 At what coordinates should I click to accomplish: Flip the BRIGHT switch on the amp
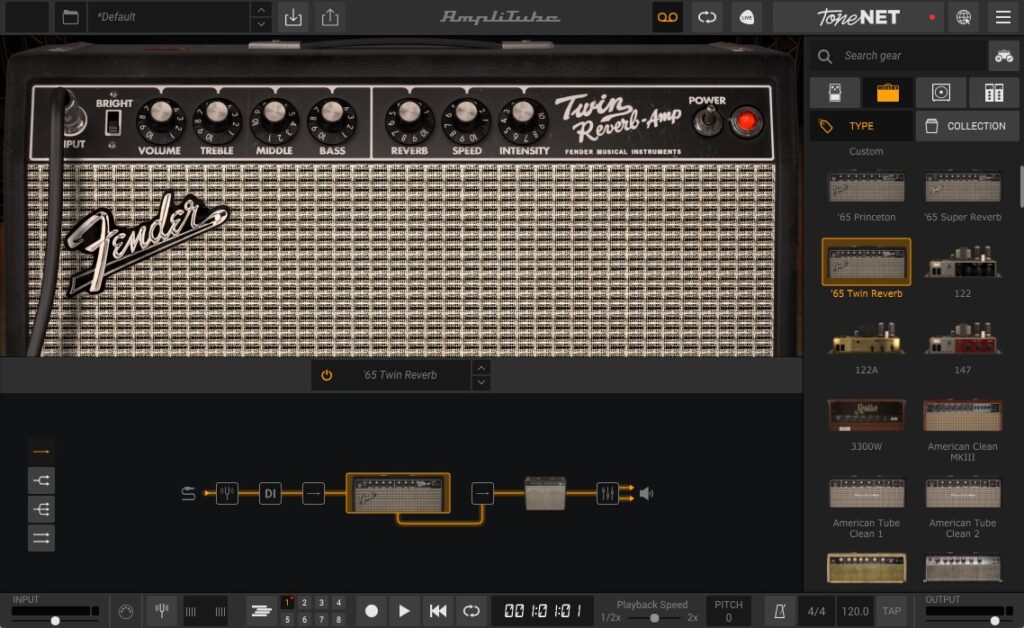(x=114, y=123)
